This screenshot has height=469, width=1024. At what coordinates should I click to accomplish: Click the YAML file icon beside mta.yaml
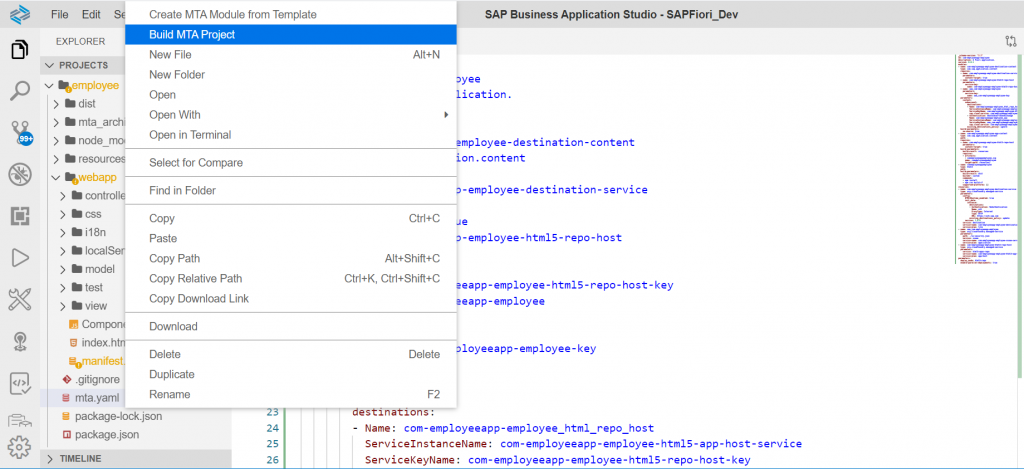[x=66, y=397]
